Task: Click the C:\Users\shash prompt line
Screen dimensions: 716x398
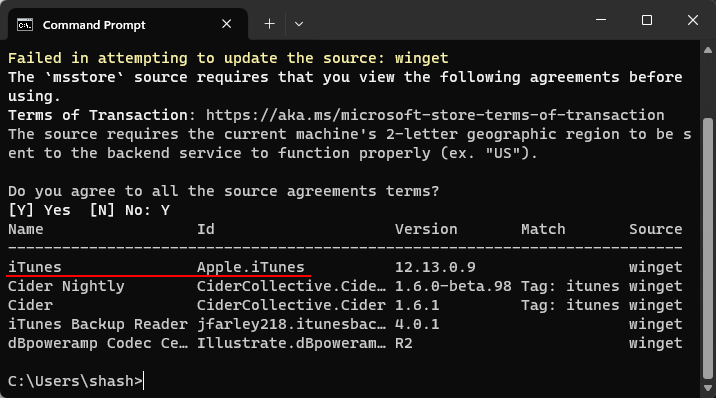Action: (75, 381)
